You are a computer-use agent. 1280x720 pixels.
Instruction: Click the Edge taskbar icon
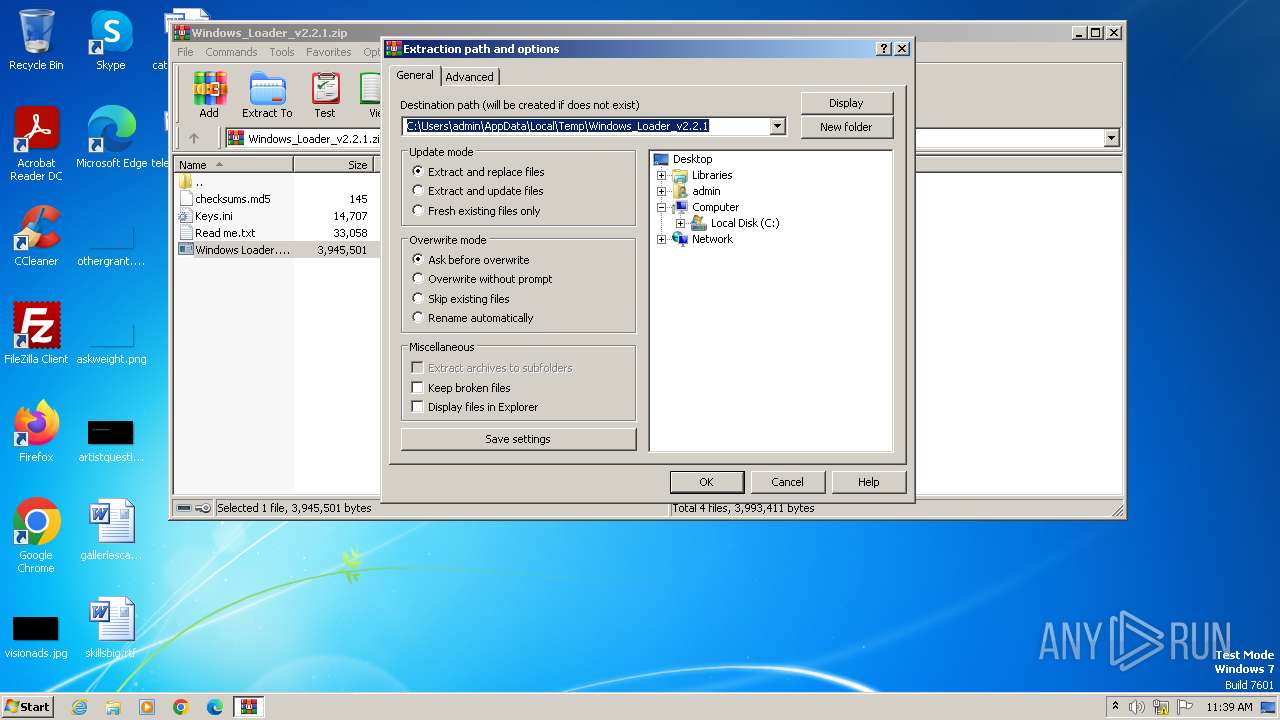[215, 707]
